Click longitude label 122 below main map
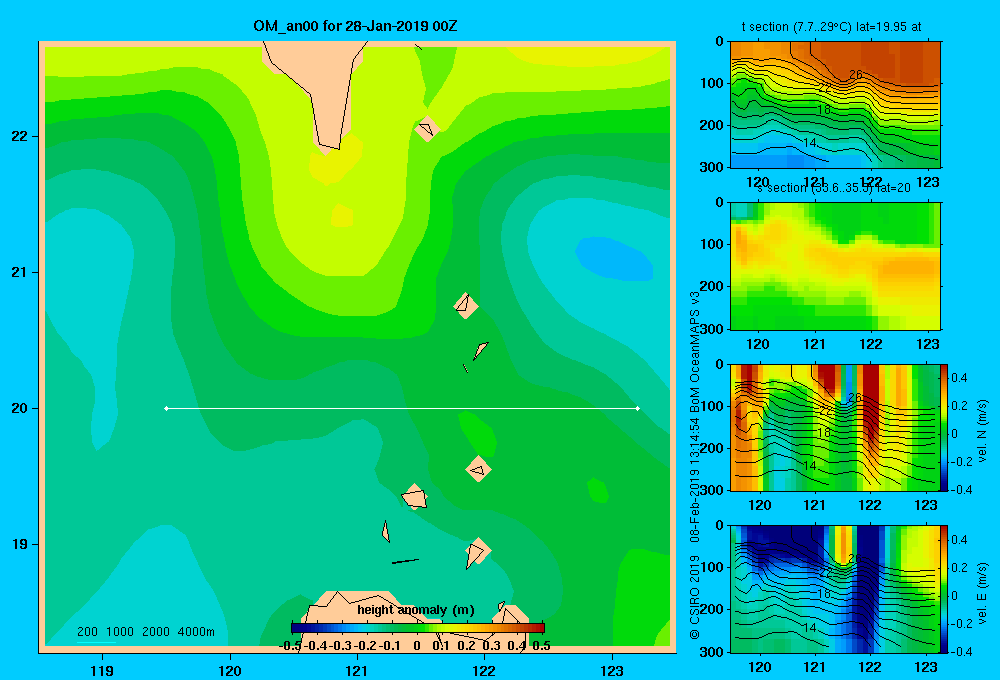The image size is (1000, 680). click(484, 670)
